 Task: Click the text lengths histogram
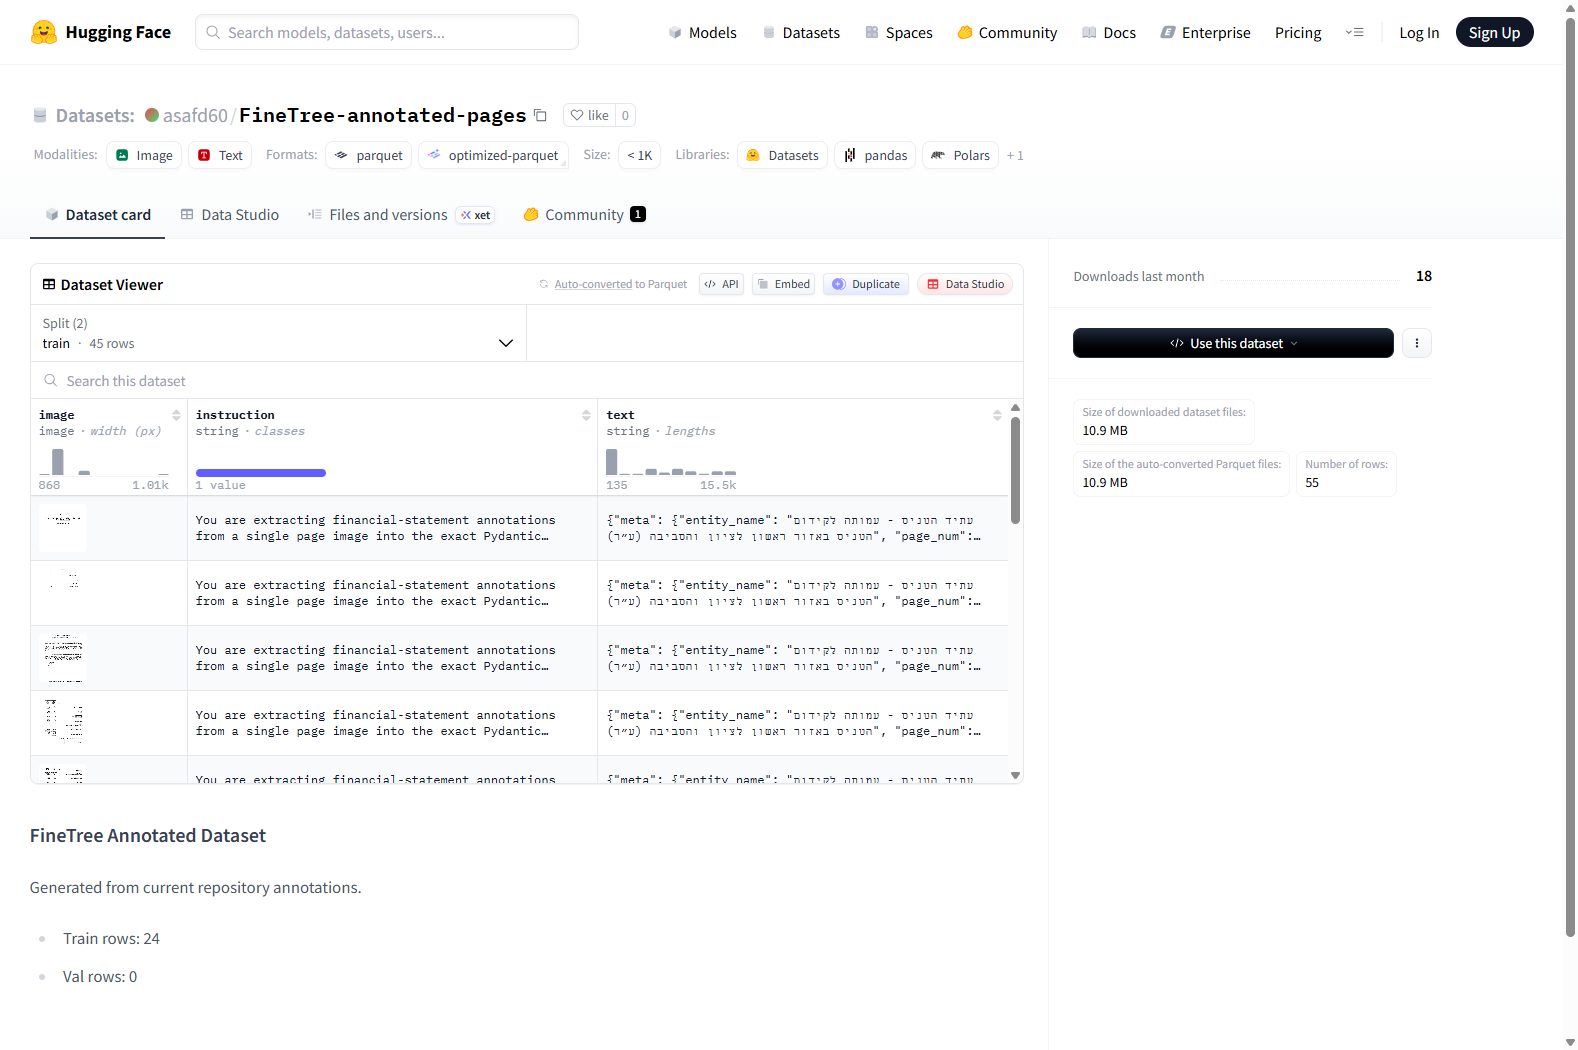(671, 462)
